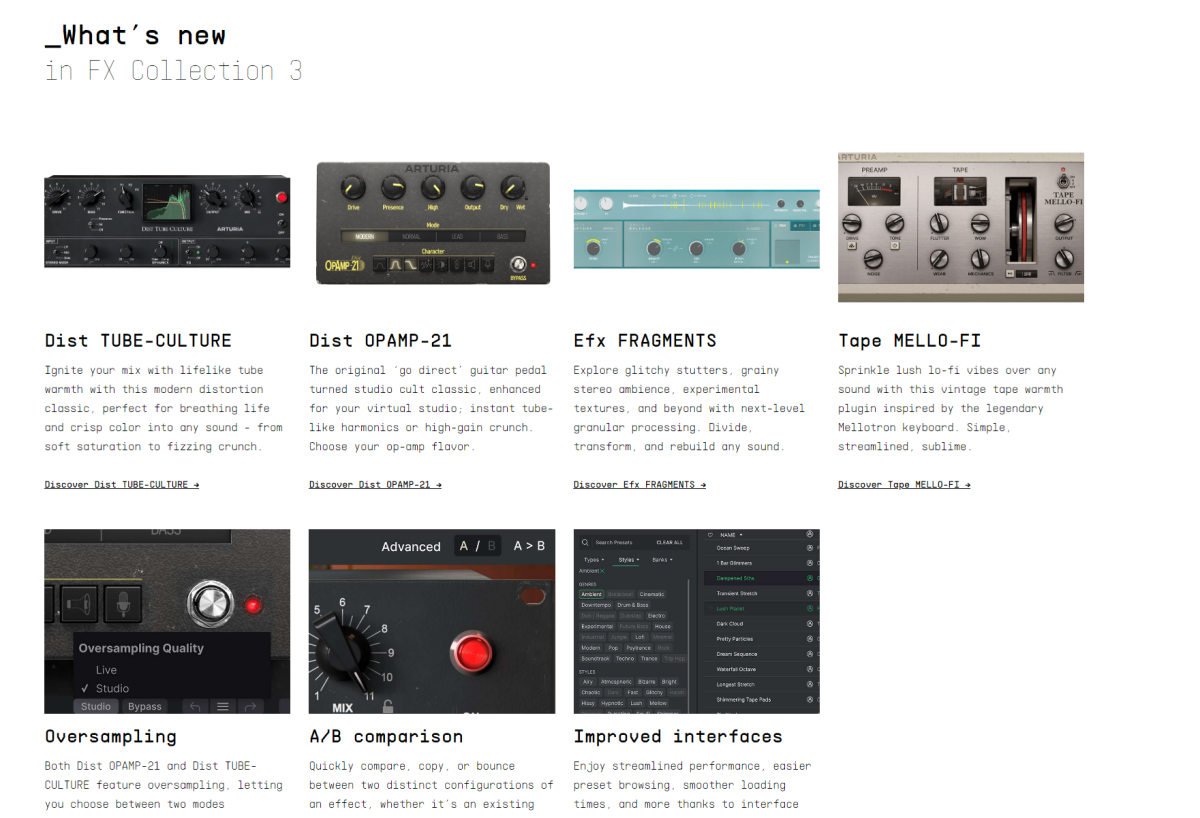This screenshot has height=818, width=1200.
Task: Click the 'Oversampling' section heading
Action: pos(111,737)
